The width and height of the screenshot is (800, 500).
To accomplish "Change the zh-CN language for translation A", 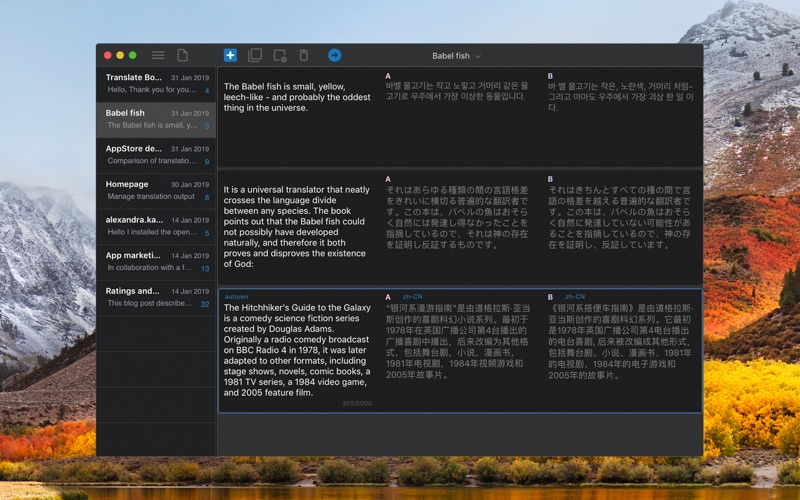I will [x=412, y=297].
